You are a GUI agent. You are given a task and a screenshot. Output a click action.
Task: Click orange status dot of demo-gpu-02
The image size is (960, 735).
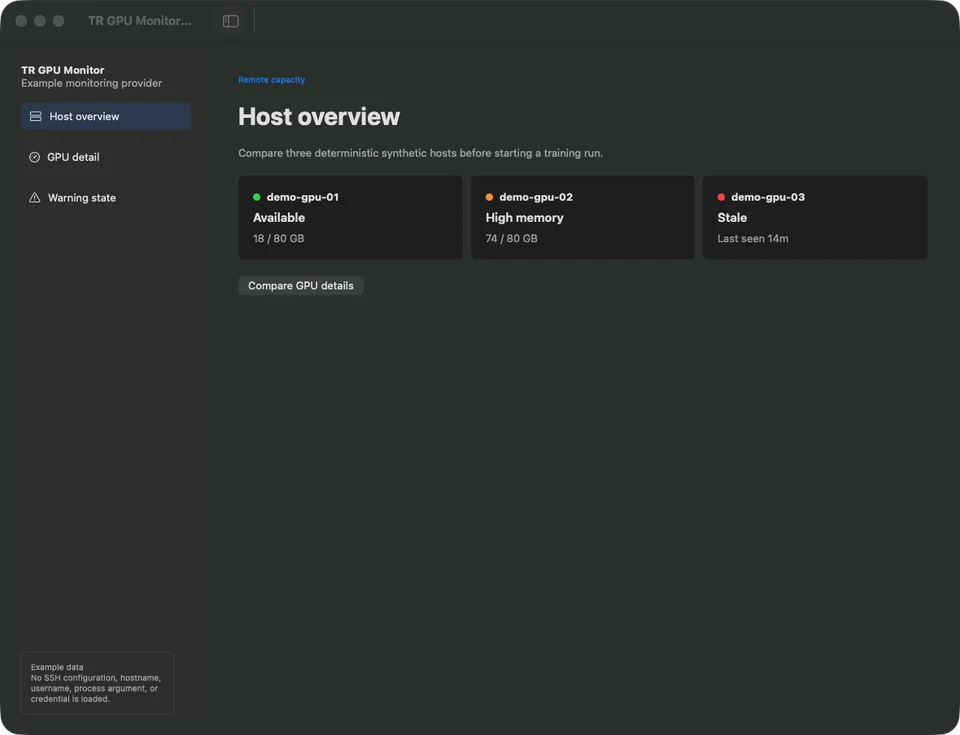(x=489, y=197)
